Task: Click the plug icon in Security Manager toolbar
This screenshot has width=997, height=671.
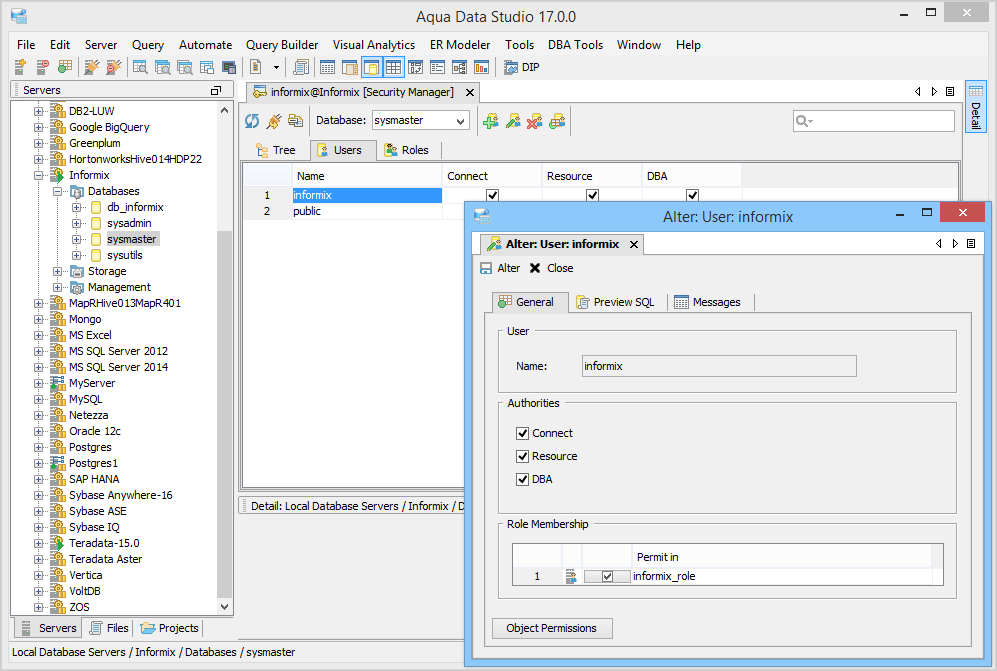Action: tap(274, 121)
